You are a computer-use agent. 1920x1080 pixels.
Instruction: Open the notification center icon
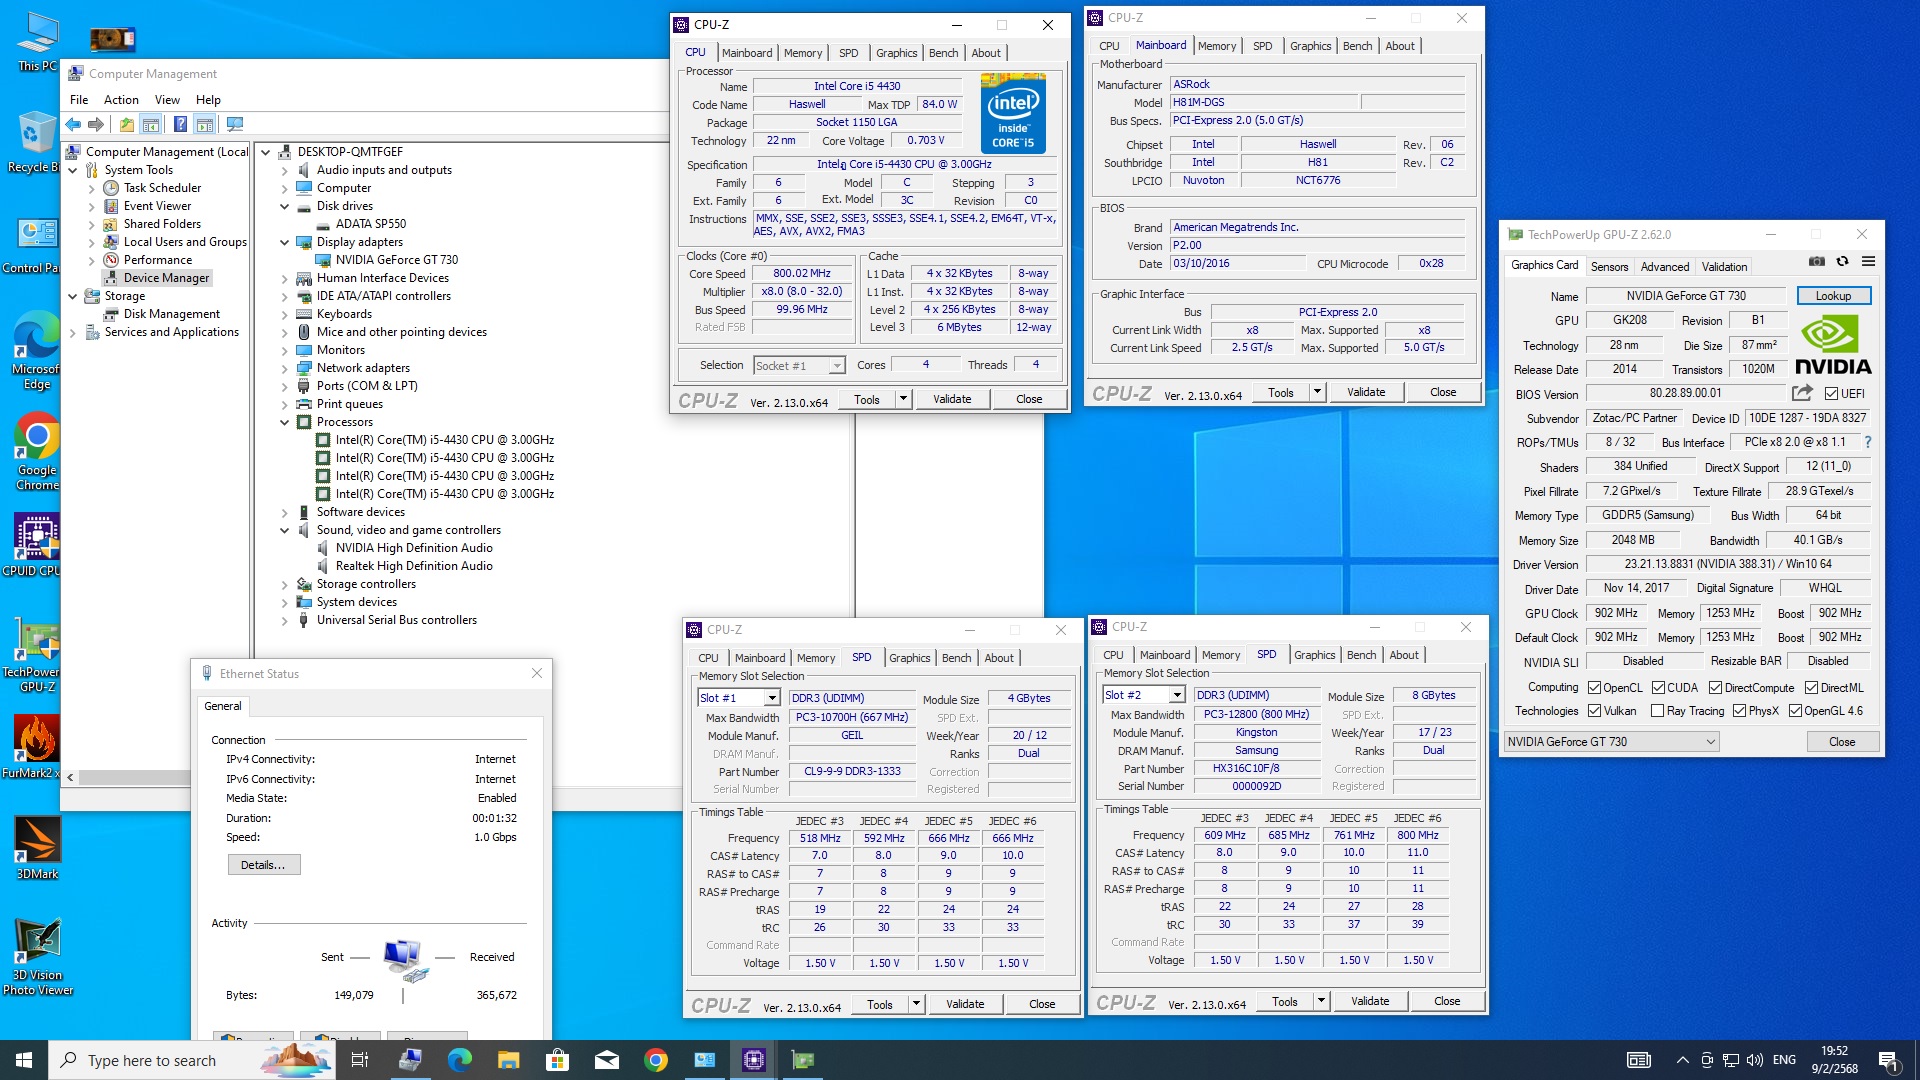(1889, 1060)
